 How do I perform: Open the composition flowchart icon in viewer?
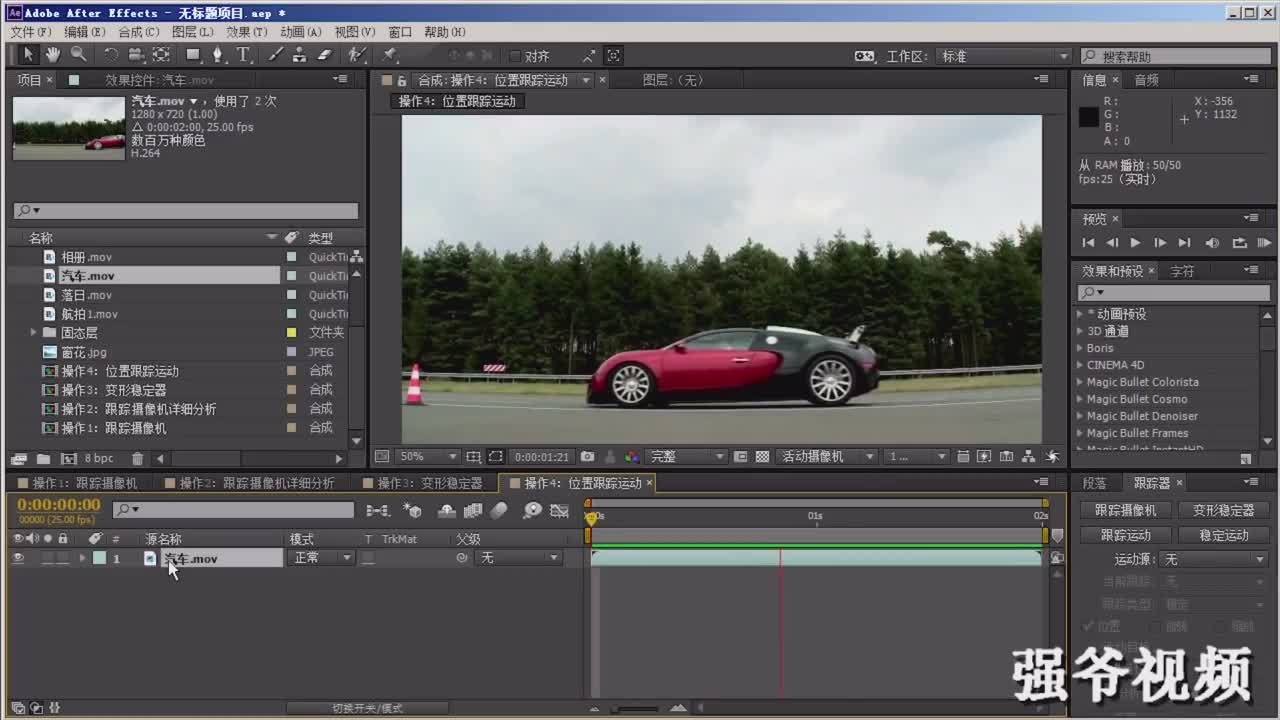(x=1030, y=457)
